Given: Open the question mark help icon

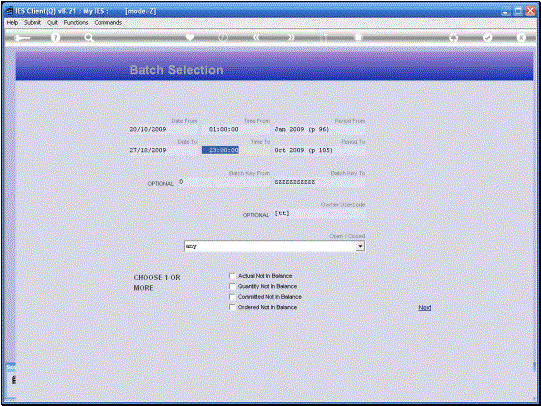Looking at the screenshot, I should point(55,38).
